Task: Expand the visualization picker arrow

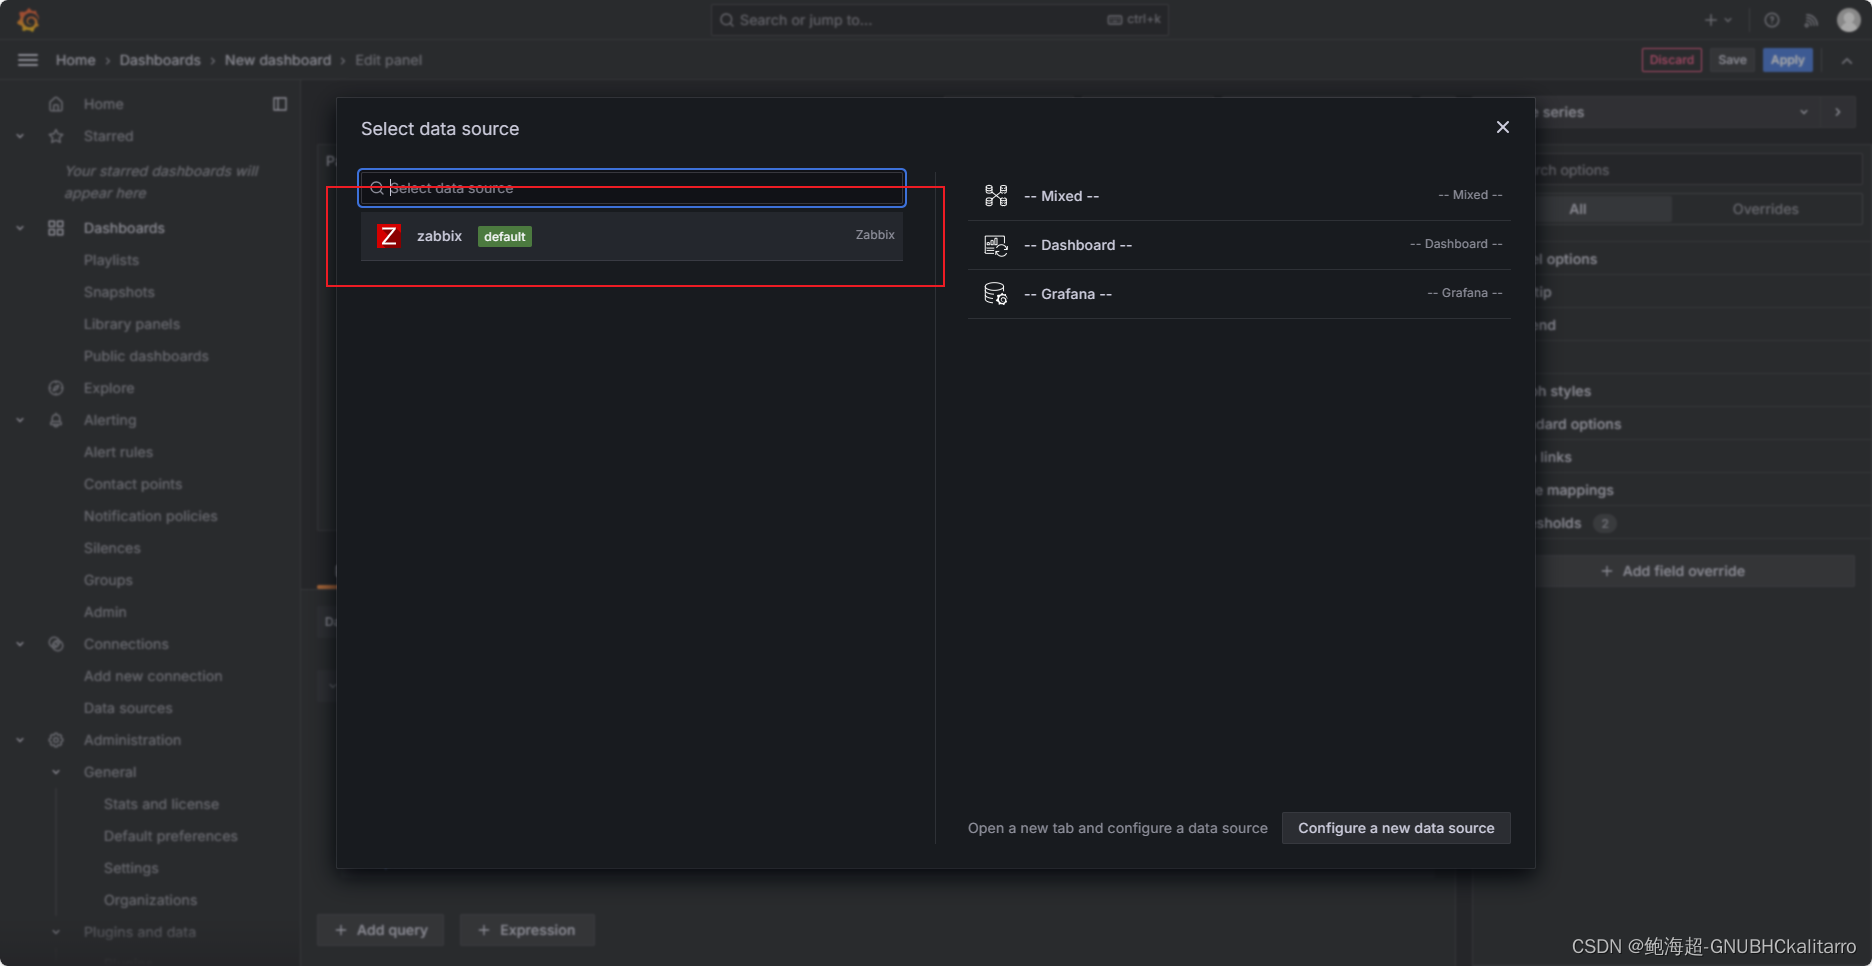Action: pos(1838,112)
